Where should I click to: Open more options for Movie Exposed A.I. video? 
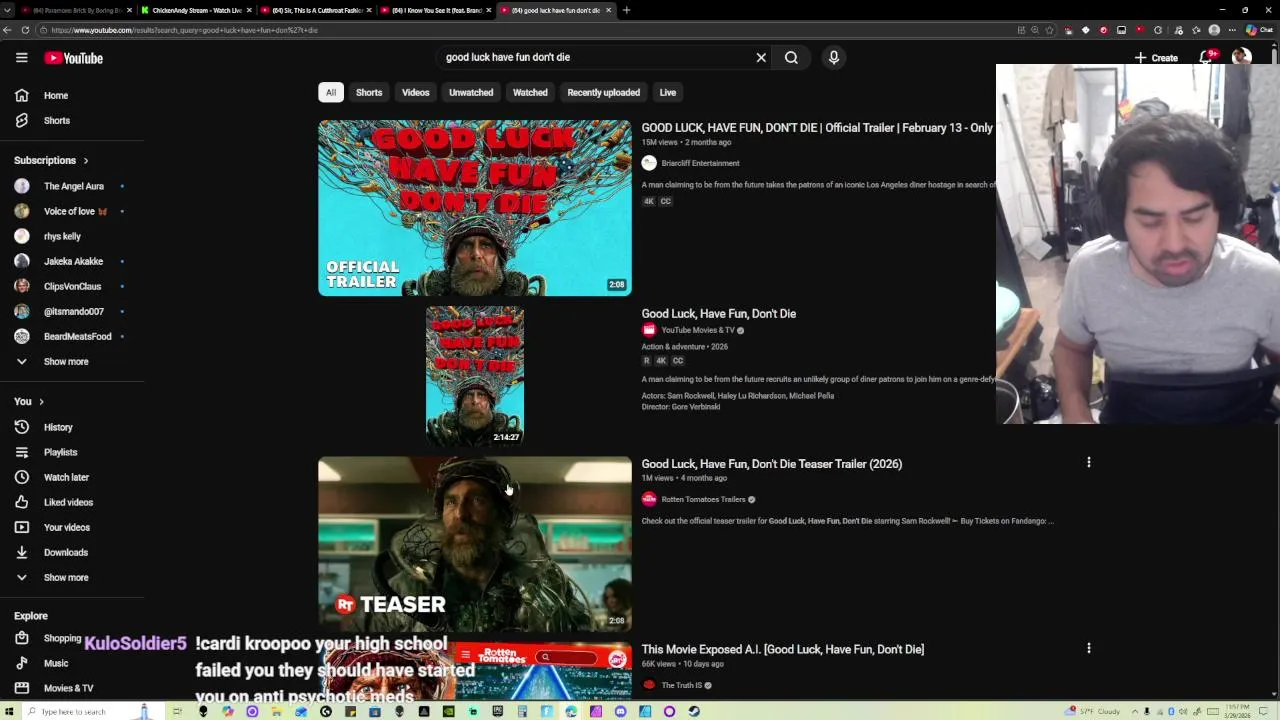[1089, 648]
